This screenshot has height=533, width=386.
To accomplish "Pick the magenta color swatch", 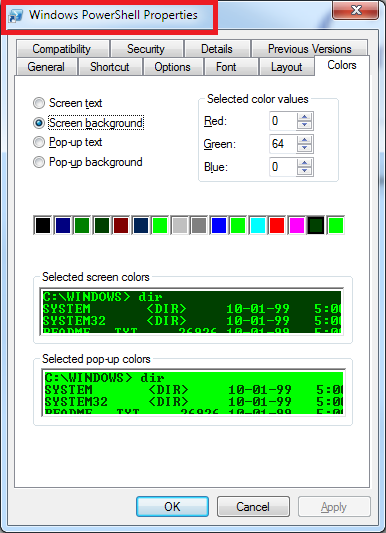I will click(x=296, y=225).
